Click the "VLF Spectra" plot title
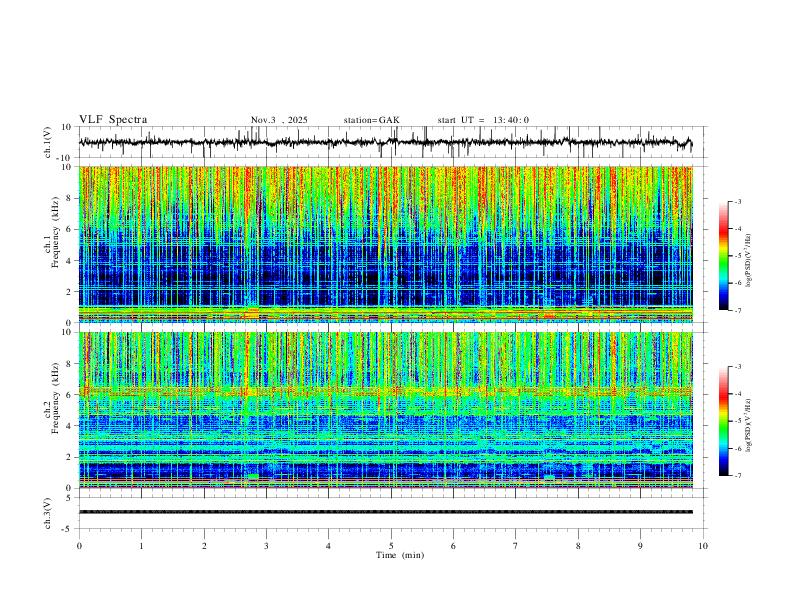Screen dimensions: 792x612 [x=113, y=120]
